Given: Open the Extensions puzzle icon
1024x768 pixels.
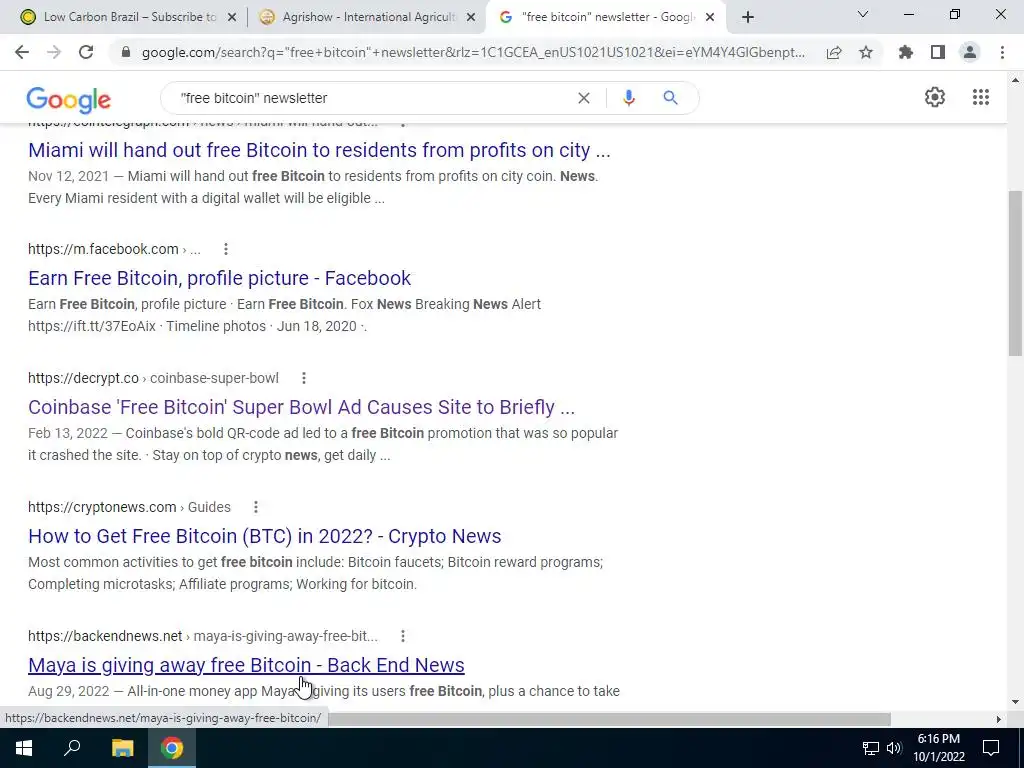Looking at the screenshot, I should 906,52.
